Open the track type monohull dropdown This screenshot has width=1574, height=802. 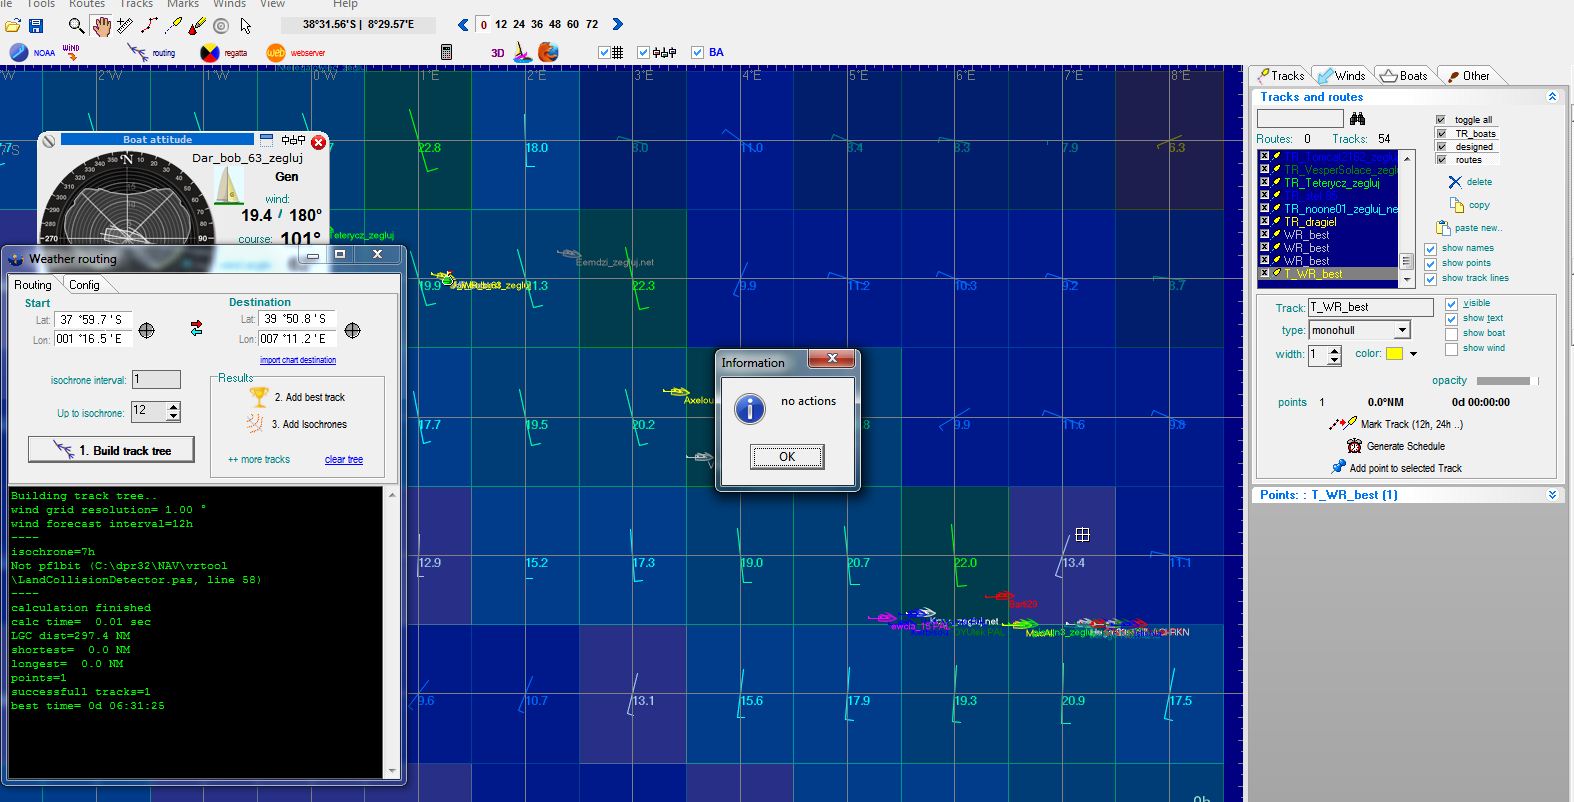coord(1402,330)
